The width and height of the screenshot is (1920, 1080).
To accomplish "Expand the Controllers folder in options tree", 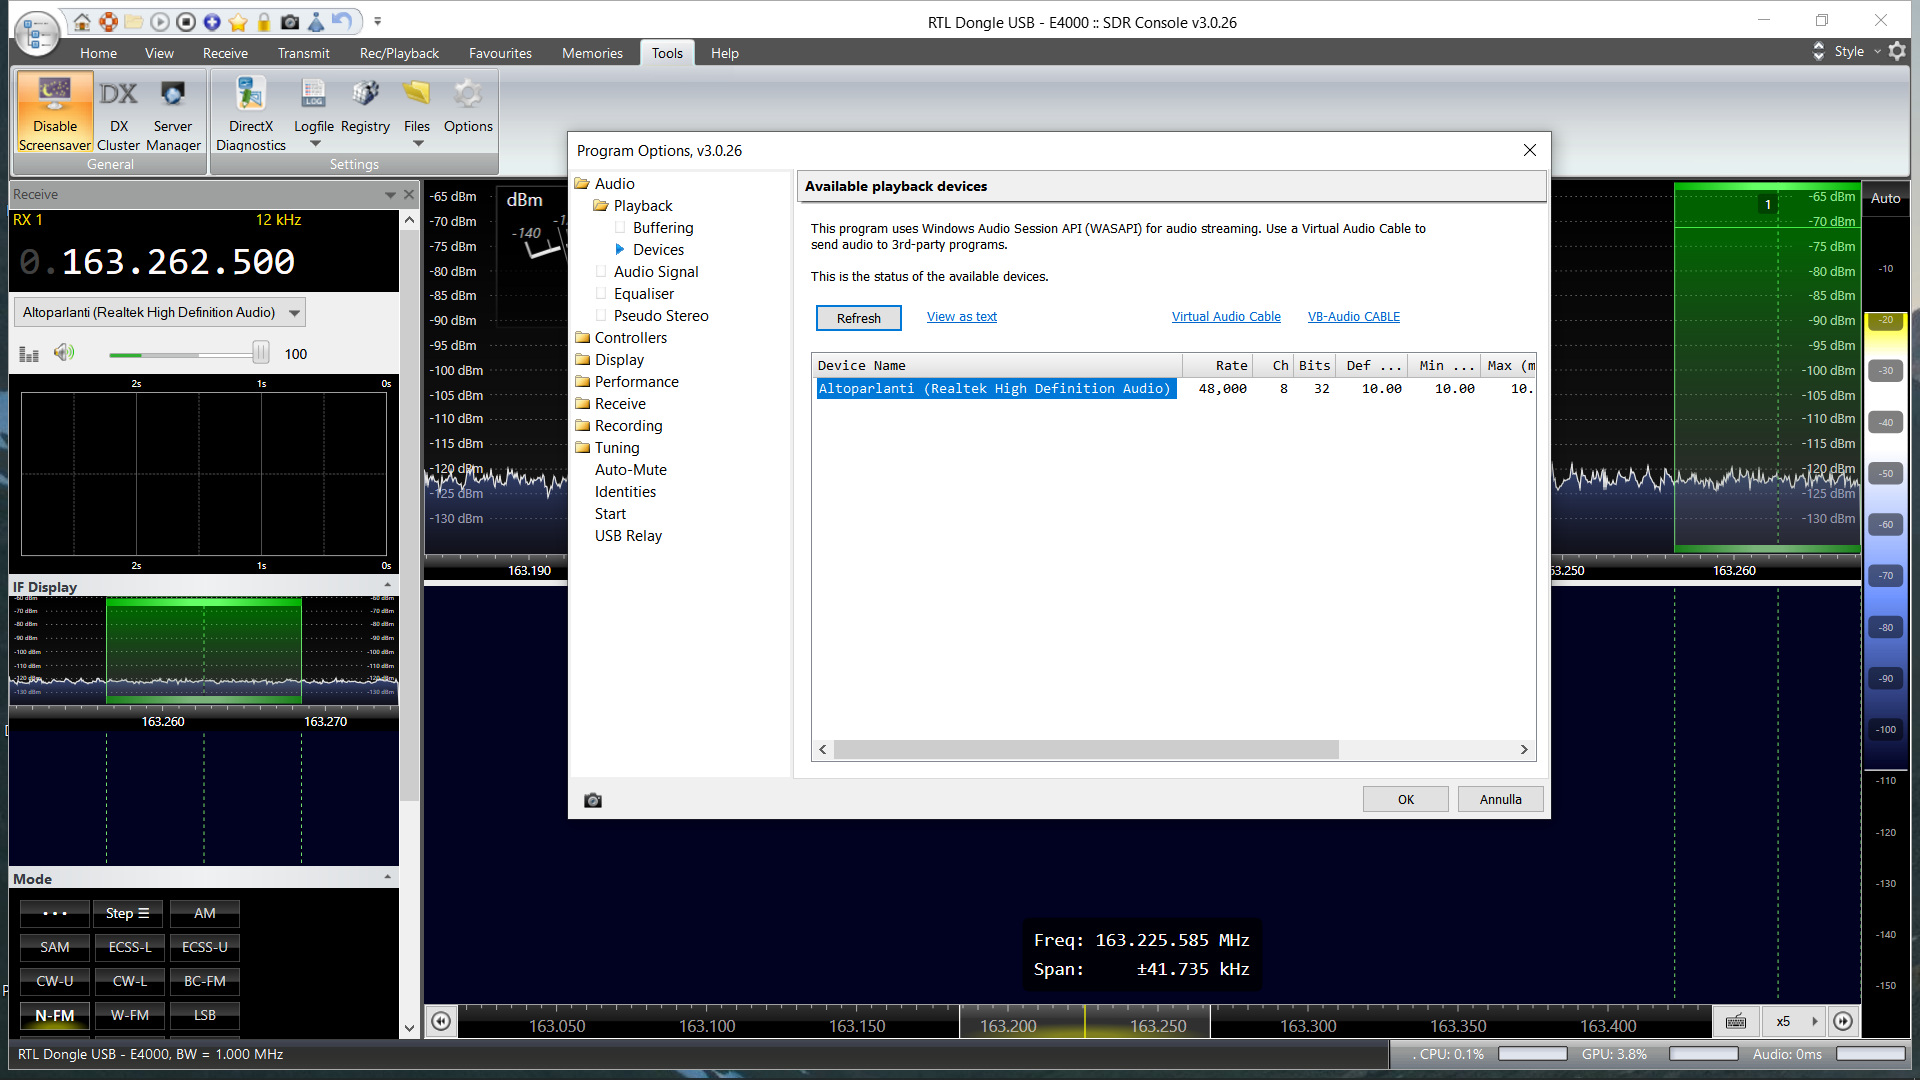I will [630, 338].
